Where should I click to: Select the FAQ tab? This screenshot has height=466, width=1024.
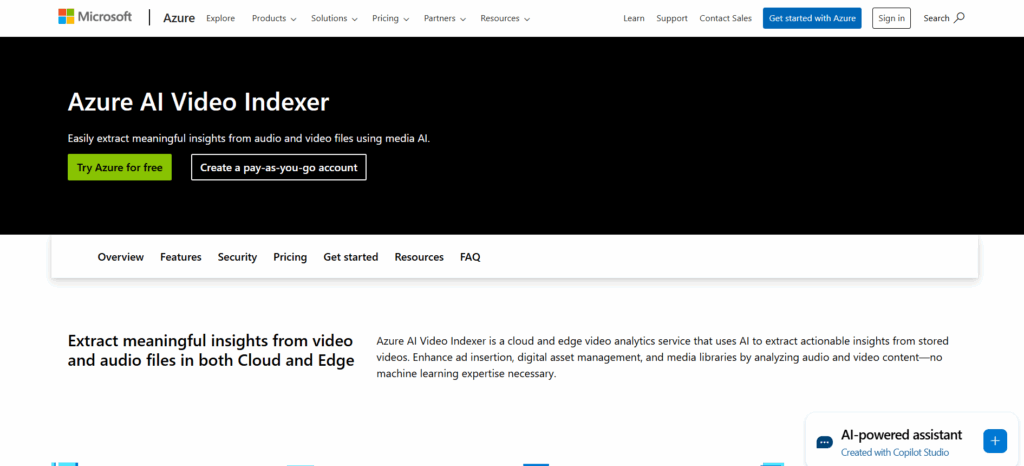470,257
